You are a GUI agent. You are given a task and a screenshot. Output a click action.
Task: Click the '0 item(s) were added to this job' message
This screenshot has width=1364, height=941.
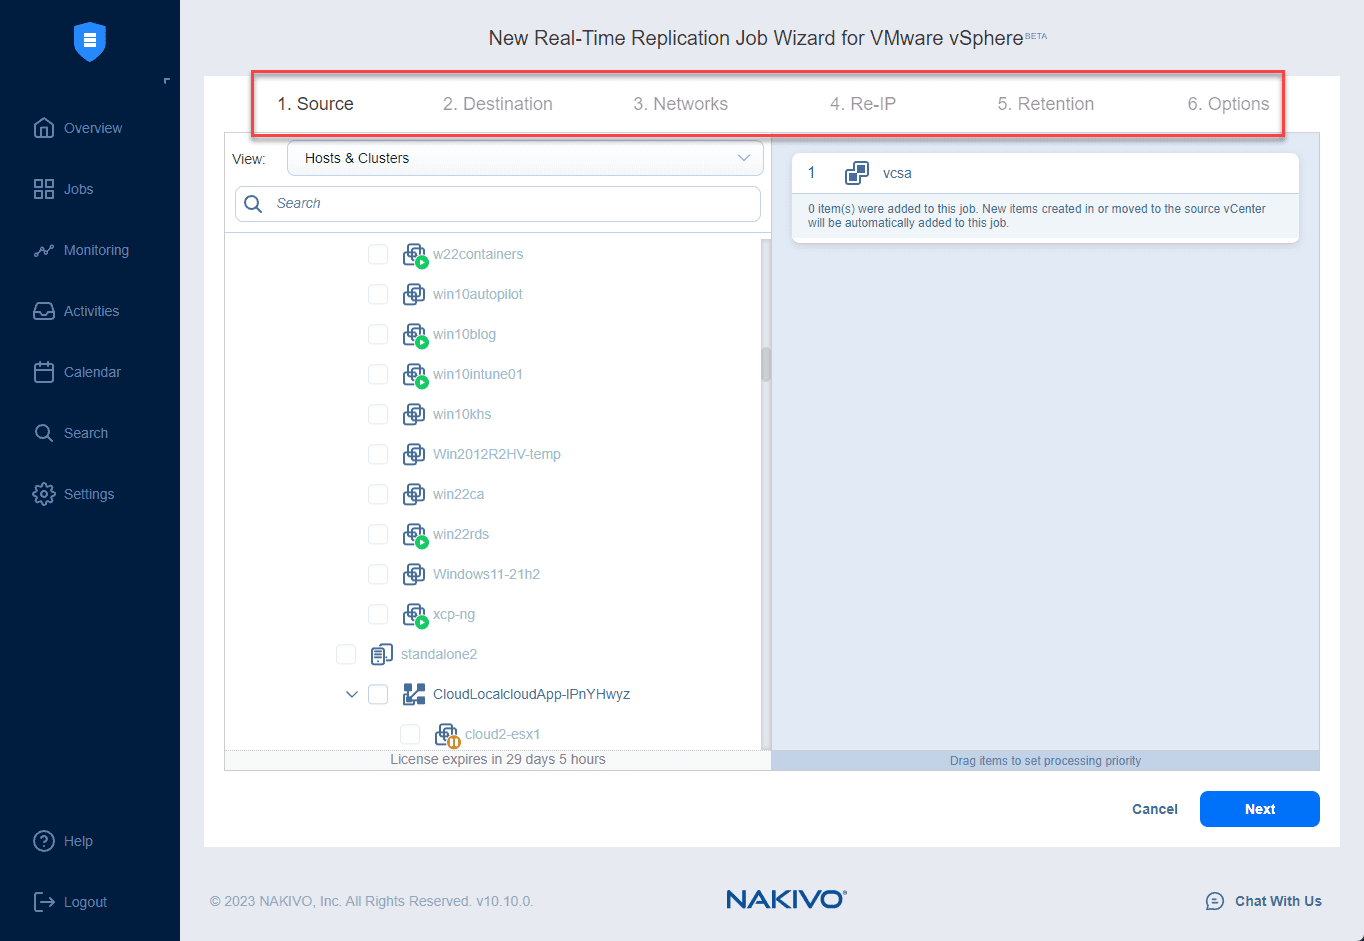[x=1037, y=216]
